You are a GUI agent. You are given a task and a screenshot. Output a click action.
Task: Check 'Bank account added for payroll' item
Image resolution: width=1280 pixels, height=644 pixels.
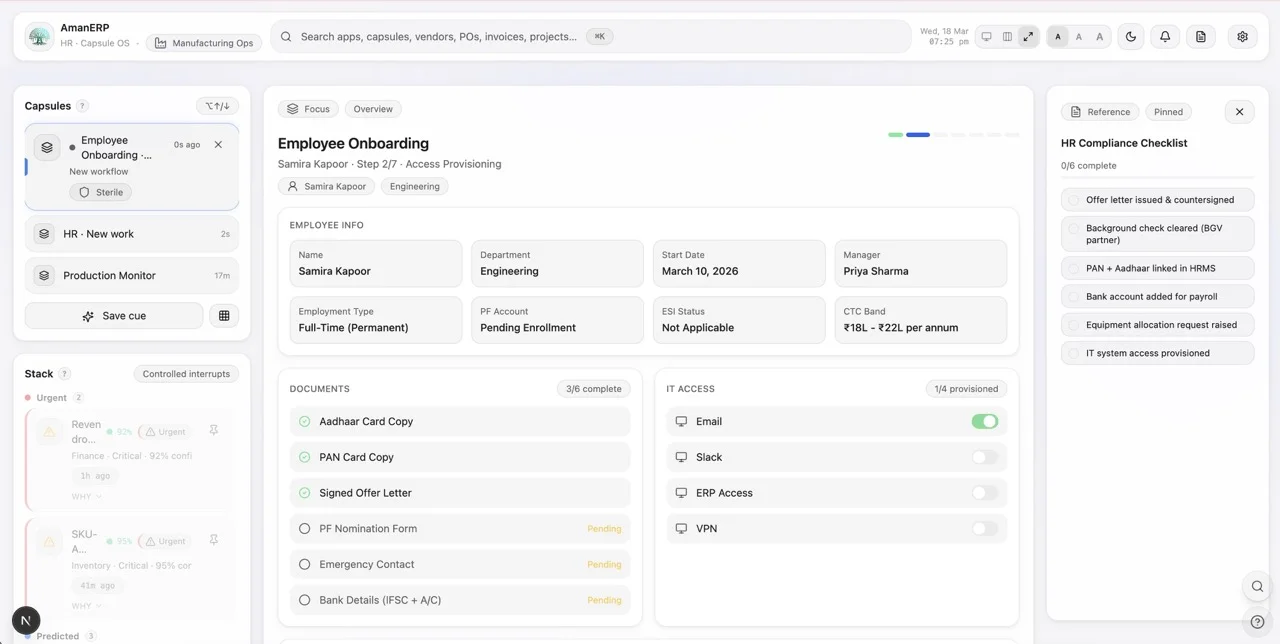pyautogui.click(x=1157, y=297)
